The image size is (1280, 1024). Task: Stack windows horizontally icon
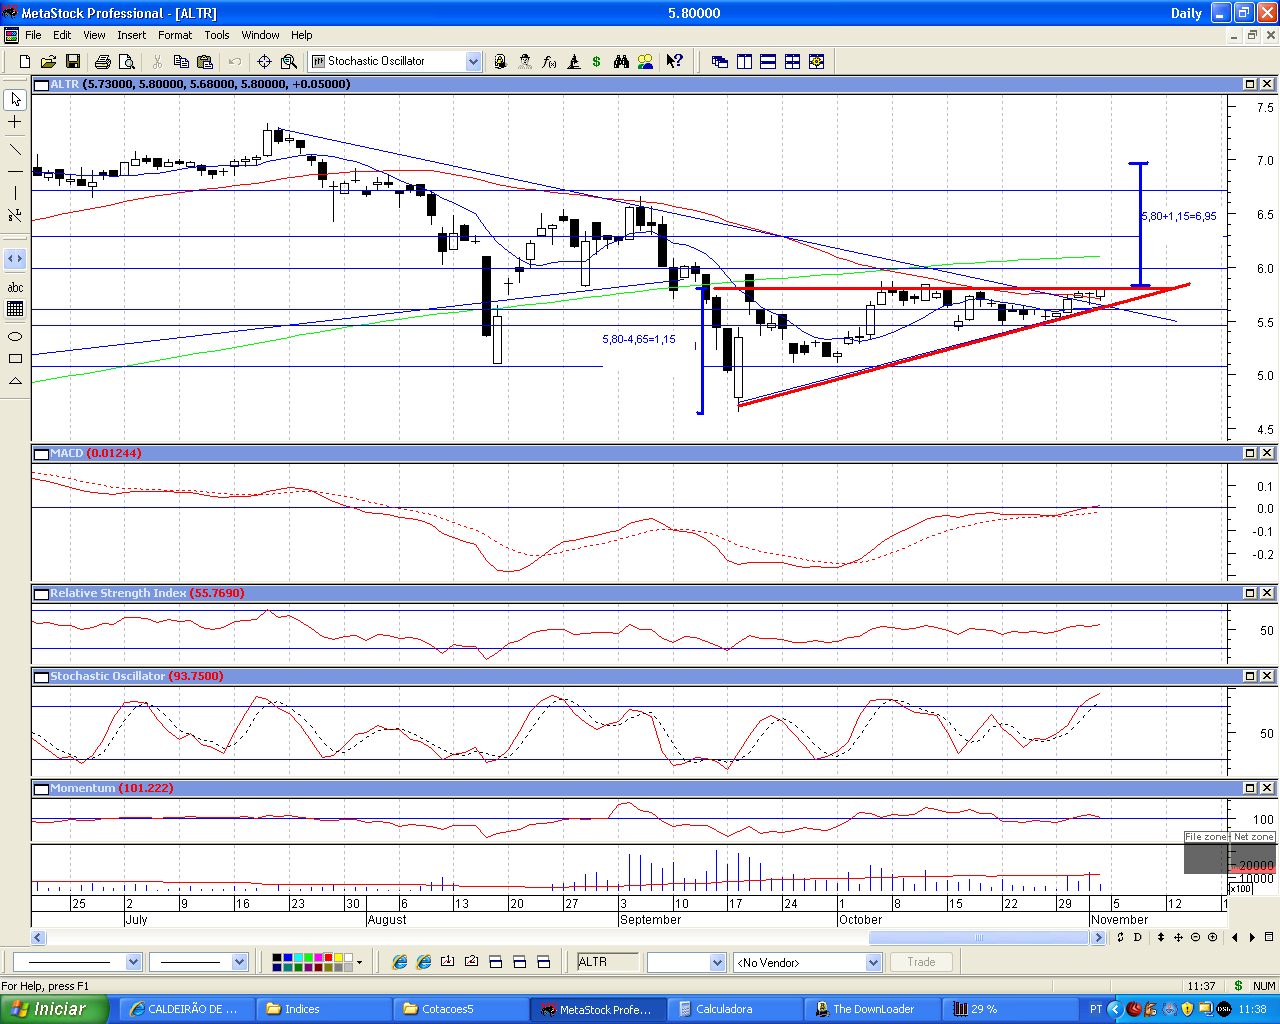[x=768, y=61]
